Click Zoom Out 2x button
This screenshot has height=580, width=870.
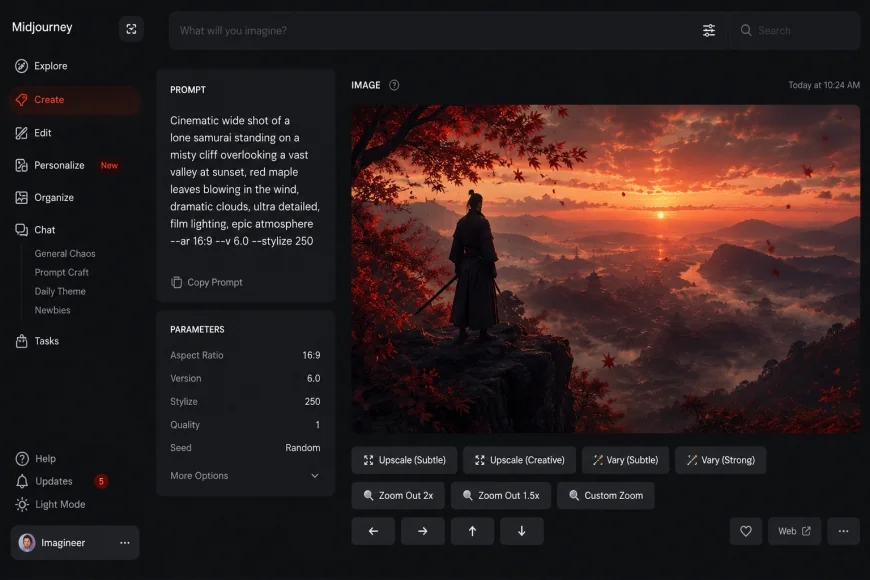[398, 496]
